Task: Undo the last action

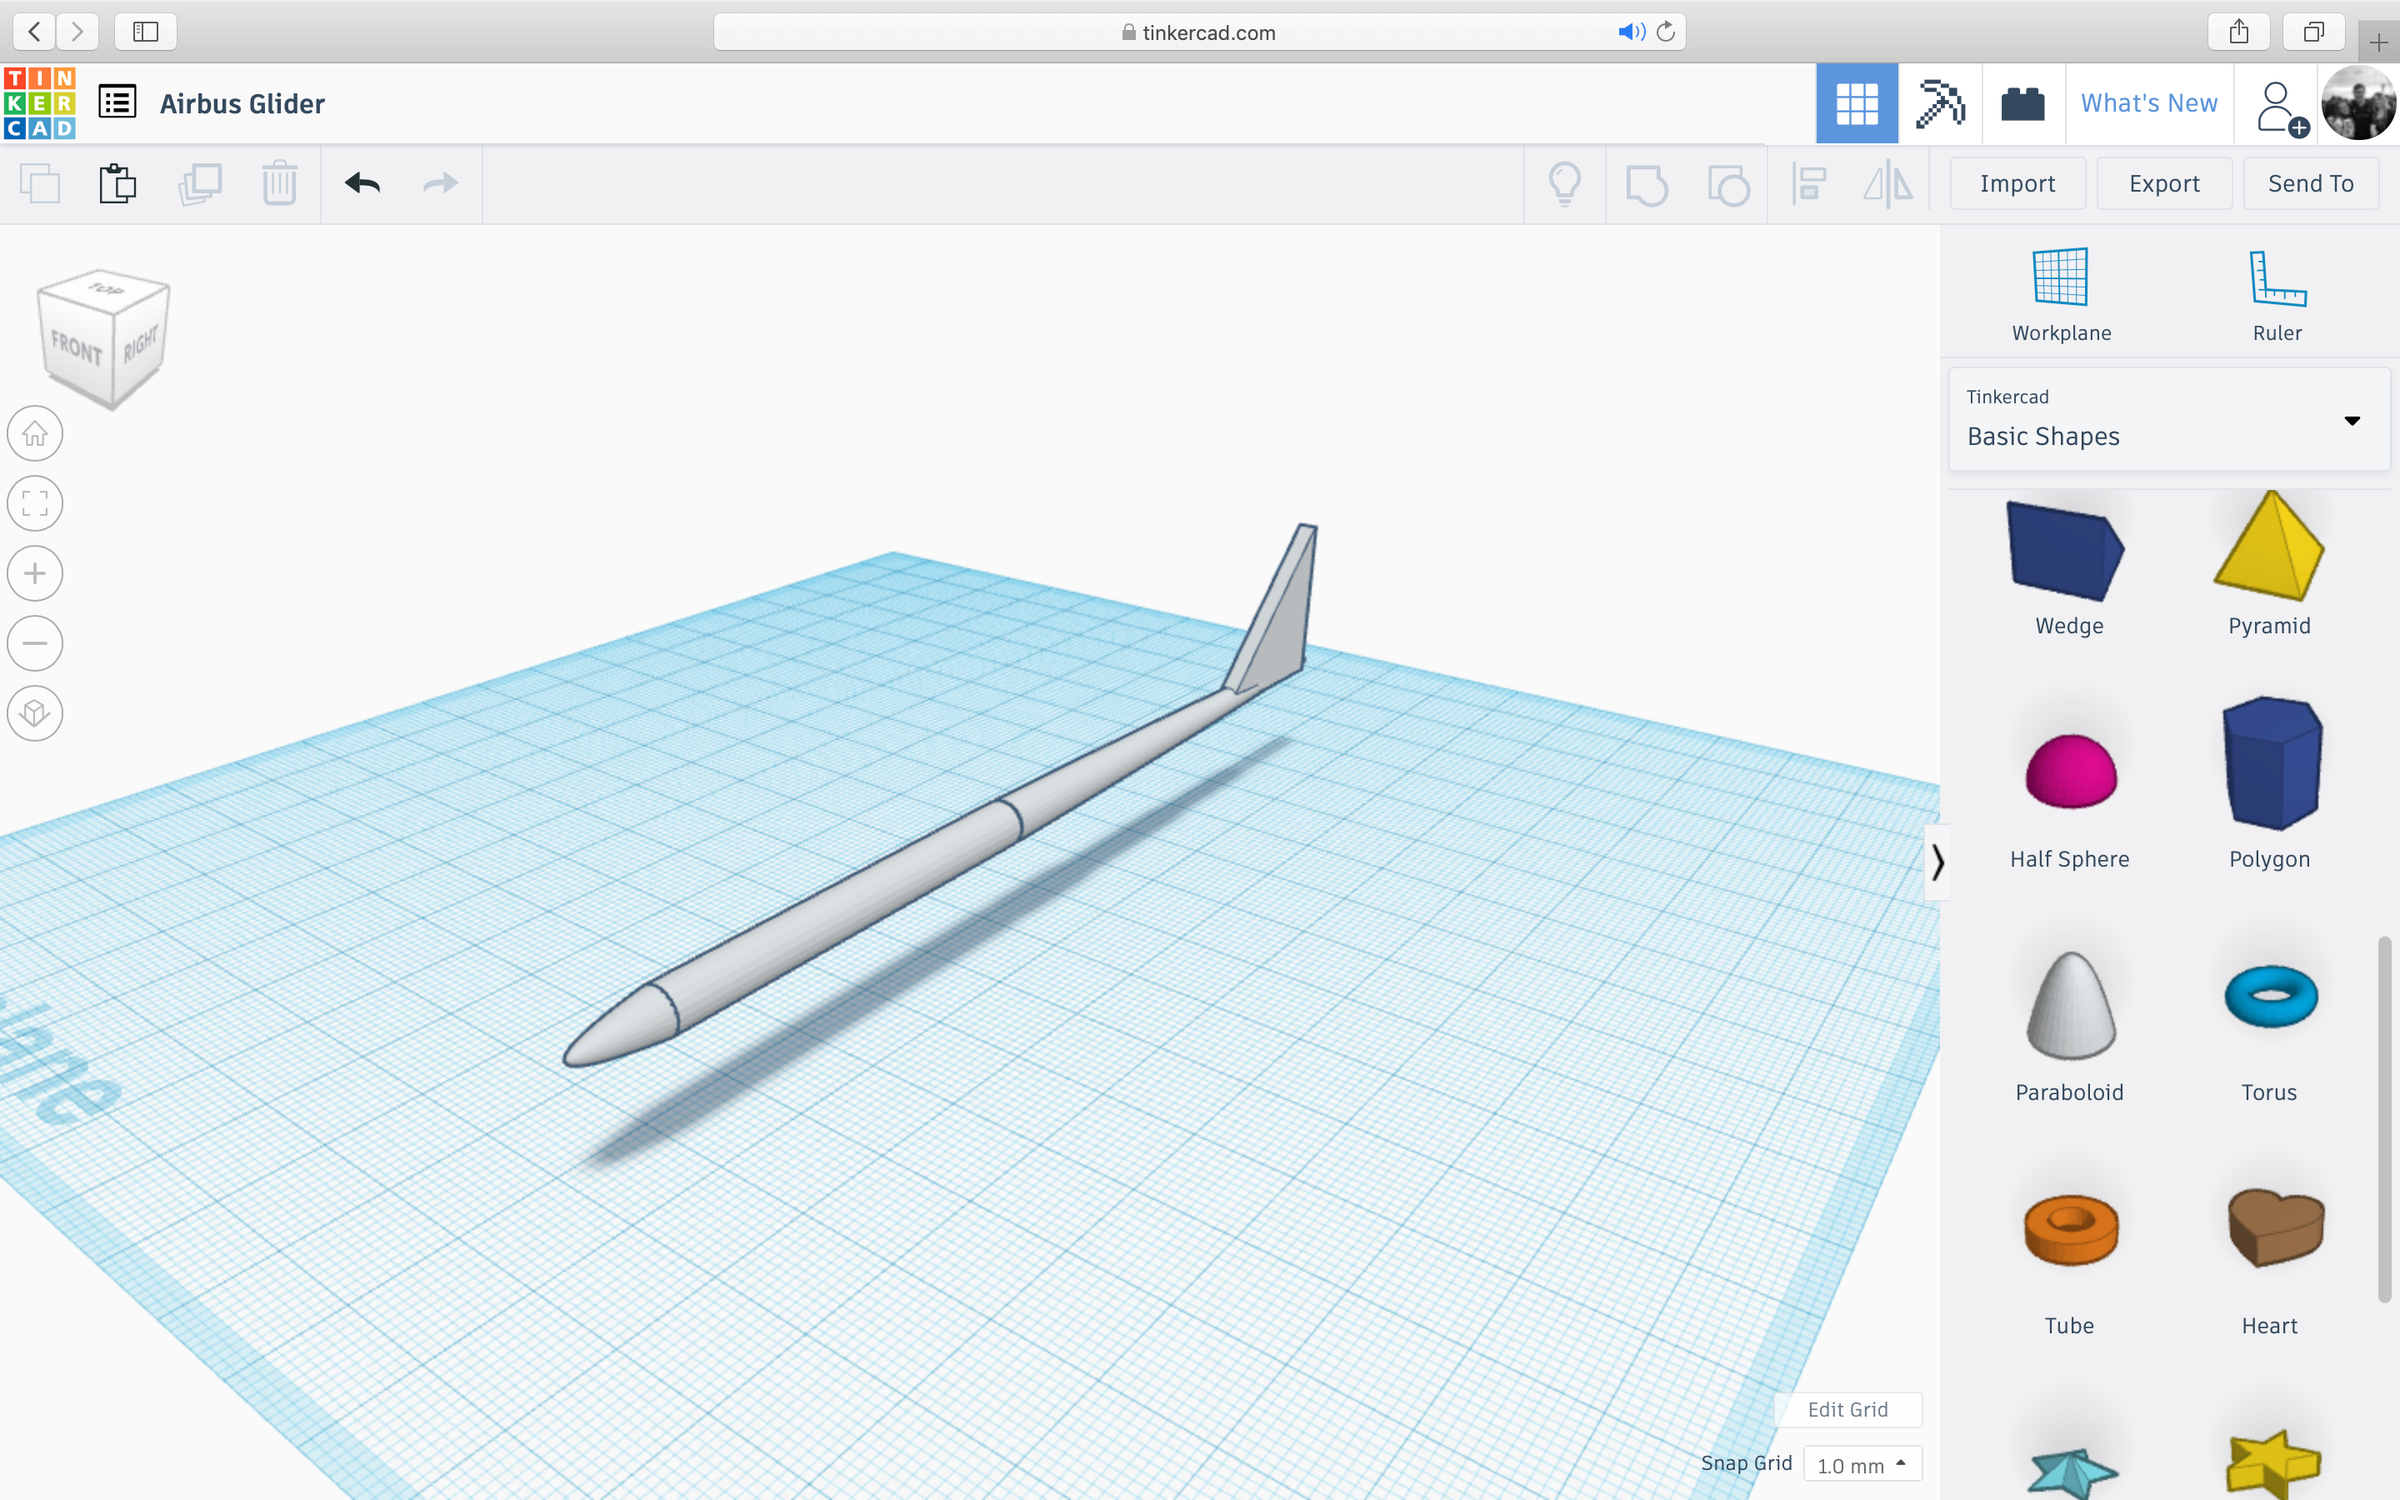Action: point(363,184)
